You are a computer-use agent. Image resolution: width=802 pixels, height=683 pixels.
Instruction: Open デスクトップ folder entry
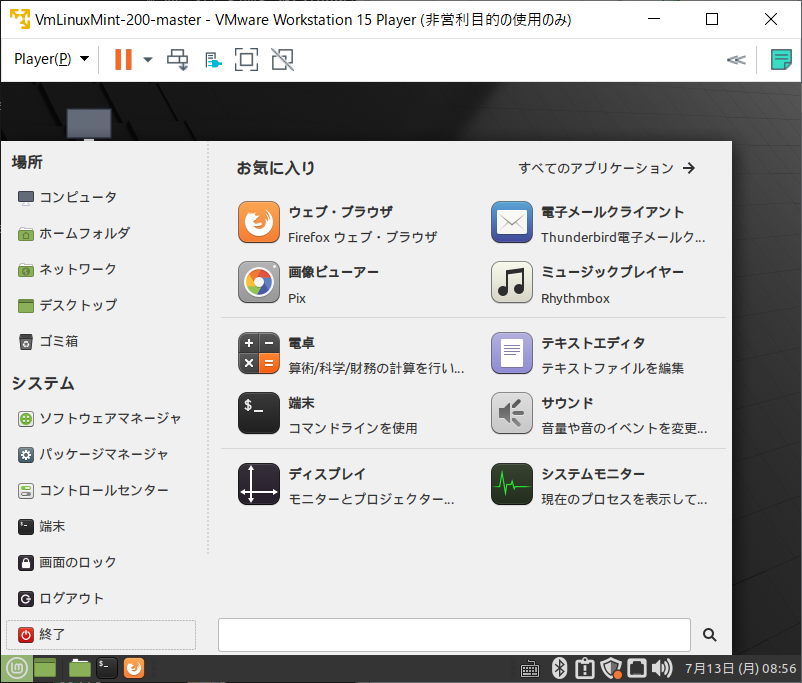(x=68, y=305)
